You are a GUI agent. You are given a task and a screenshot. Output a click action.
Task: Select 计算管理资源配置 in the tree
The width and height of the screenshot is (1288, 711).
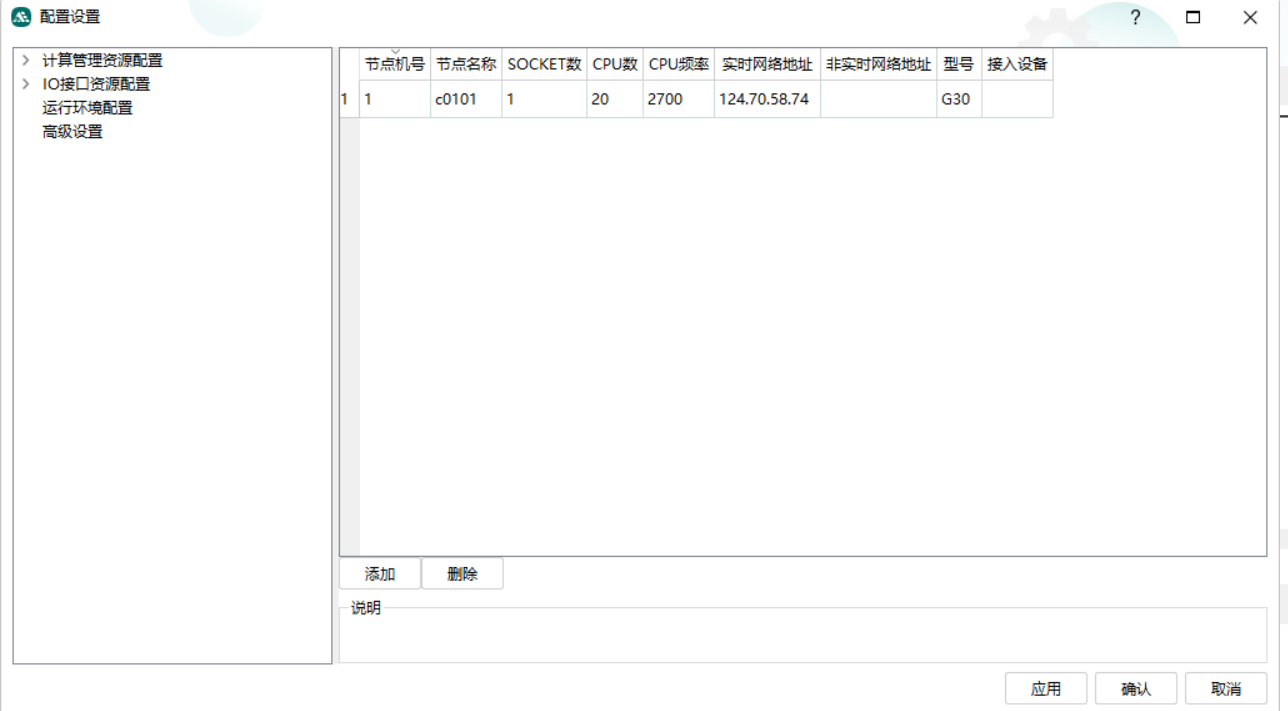pyautogui.click(x=102, y=61)
